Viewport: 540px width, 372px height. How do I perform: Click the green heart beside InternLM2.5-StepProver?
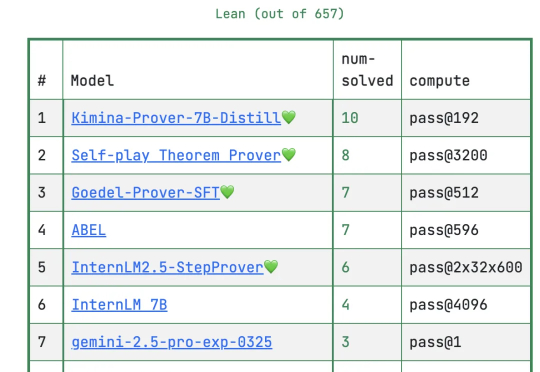(271, 267)
